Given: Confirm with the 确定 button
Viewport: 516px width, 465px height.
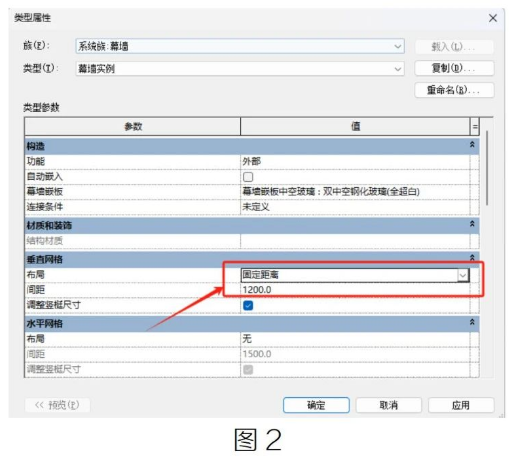Looking at the screenshot, I should click(x=316, y=405).
